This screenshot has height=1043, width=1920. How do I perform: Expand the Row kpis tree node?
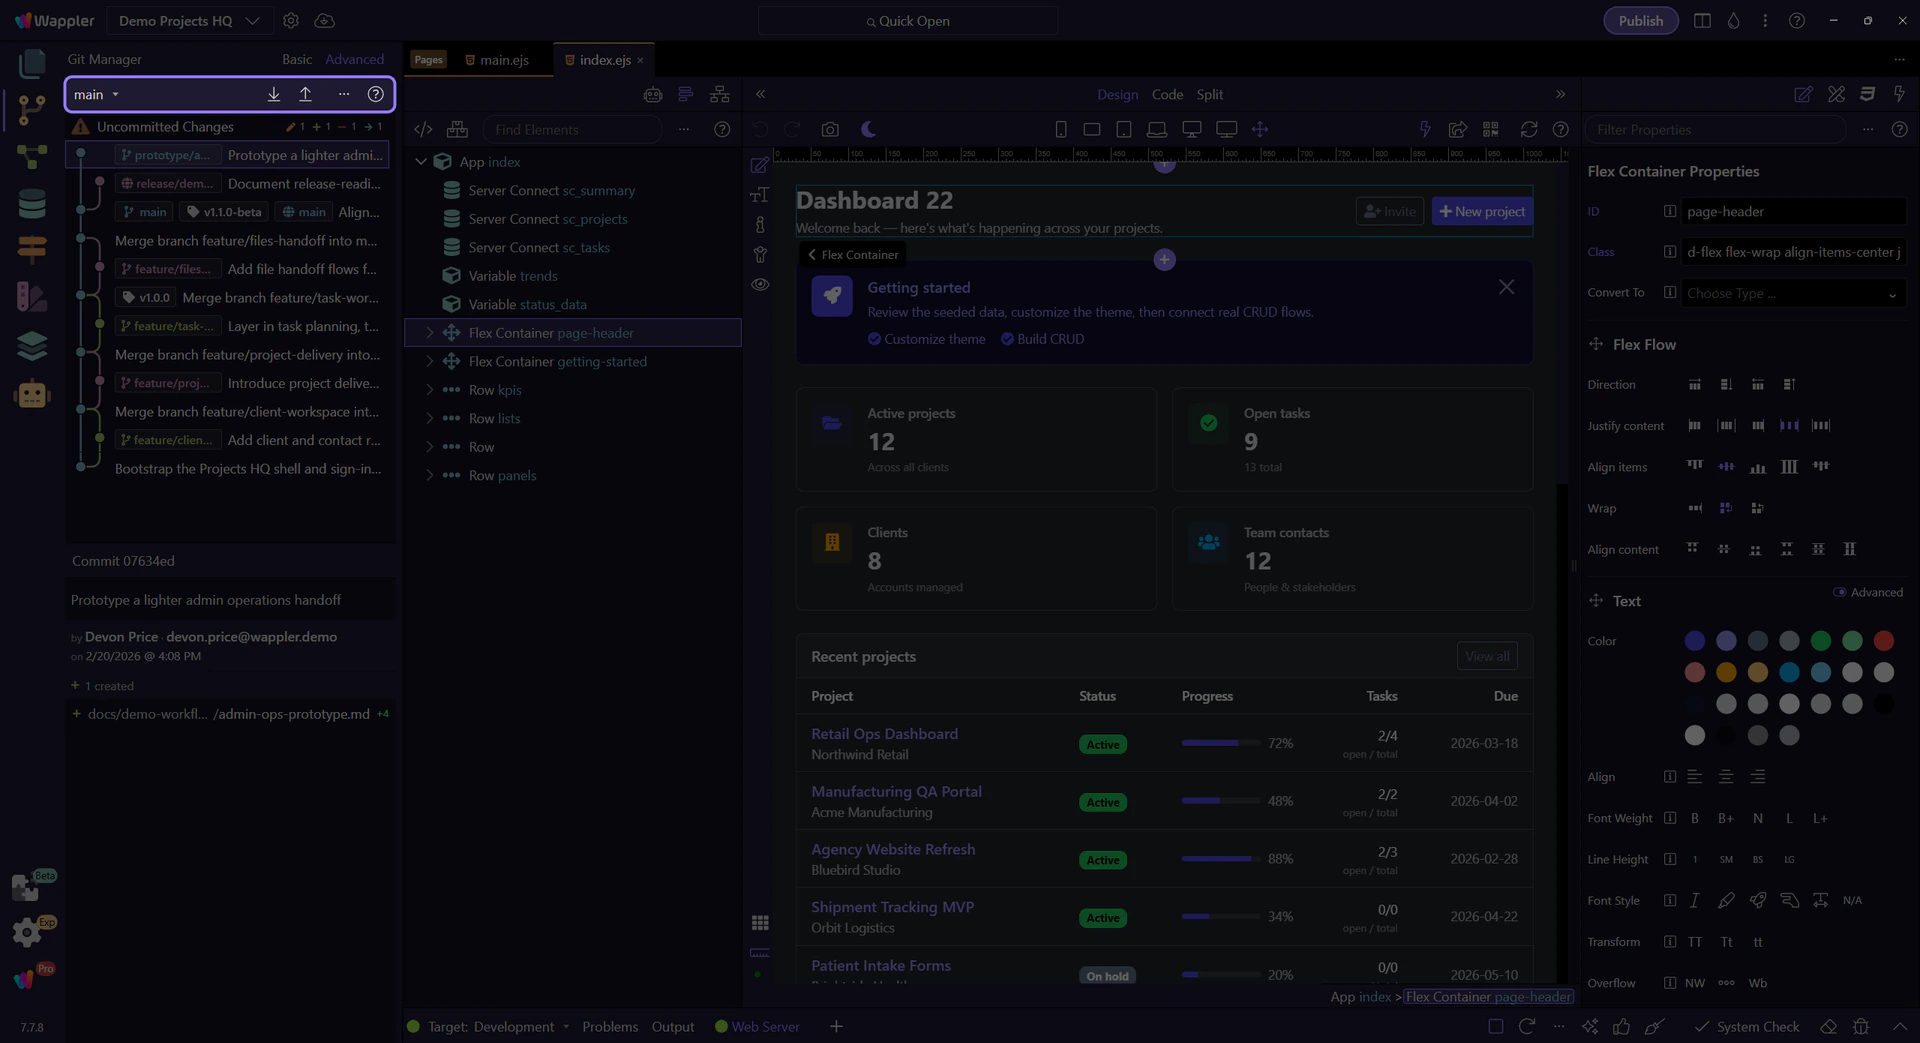point(430,390)
